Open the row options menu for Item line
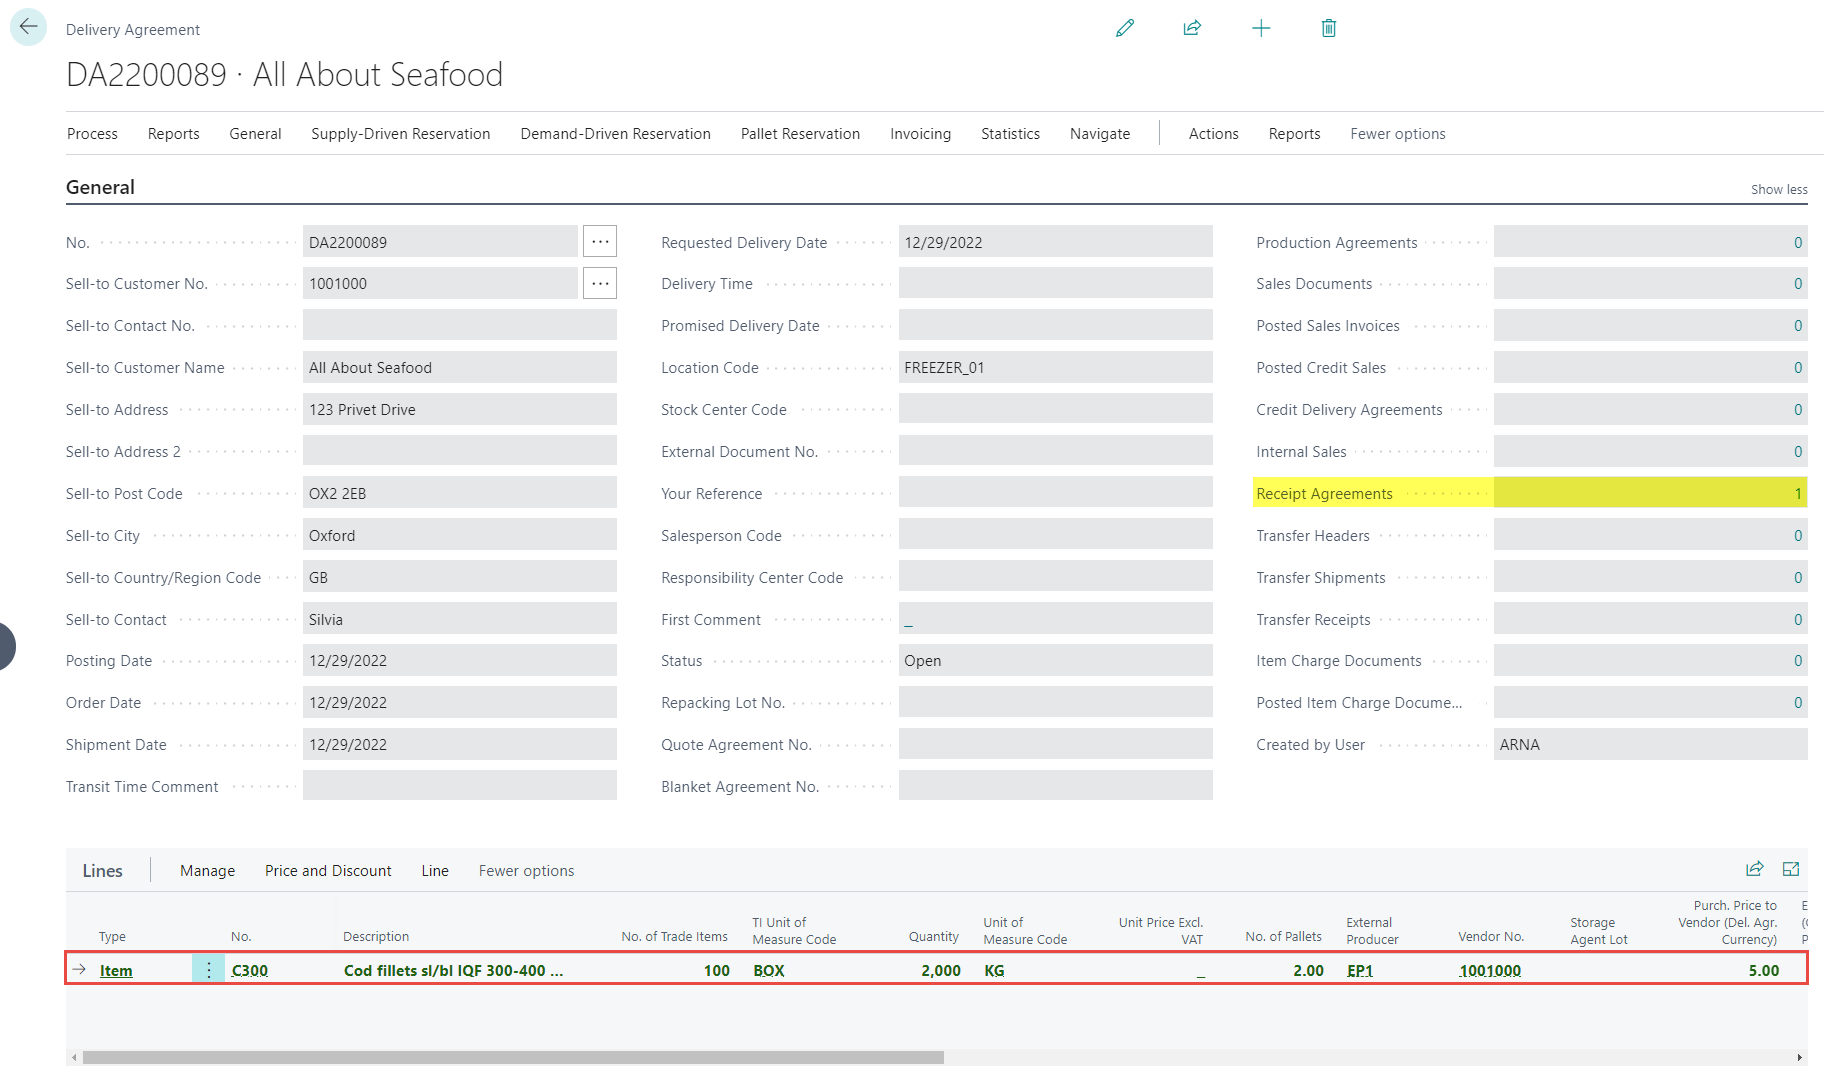1824x1086 pixels. coord(208,970)
